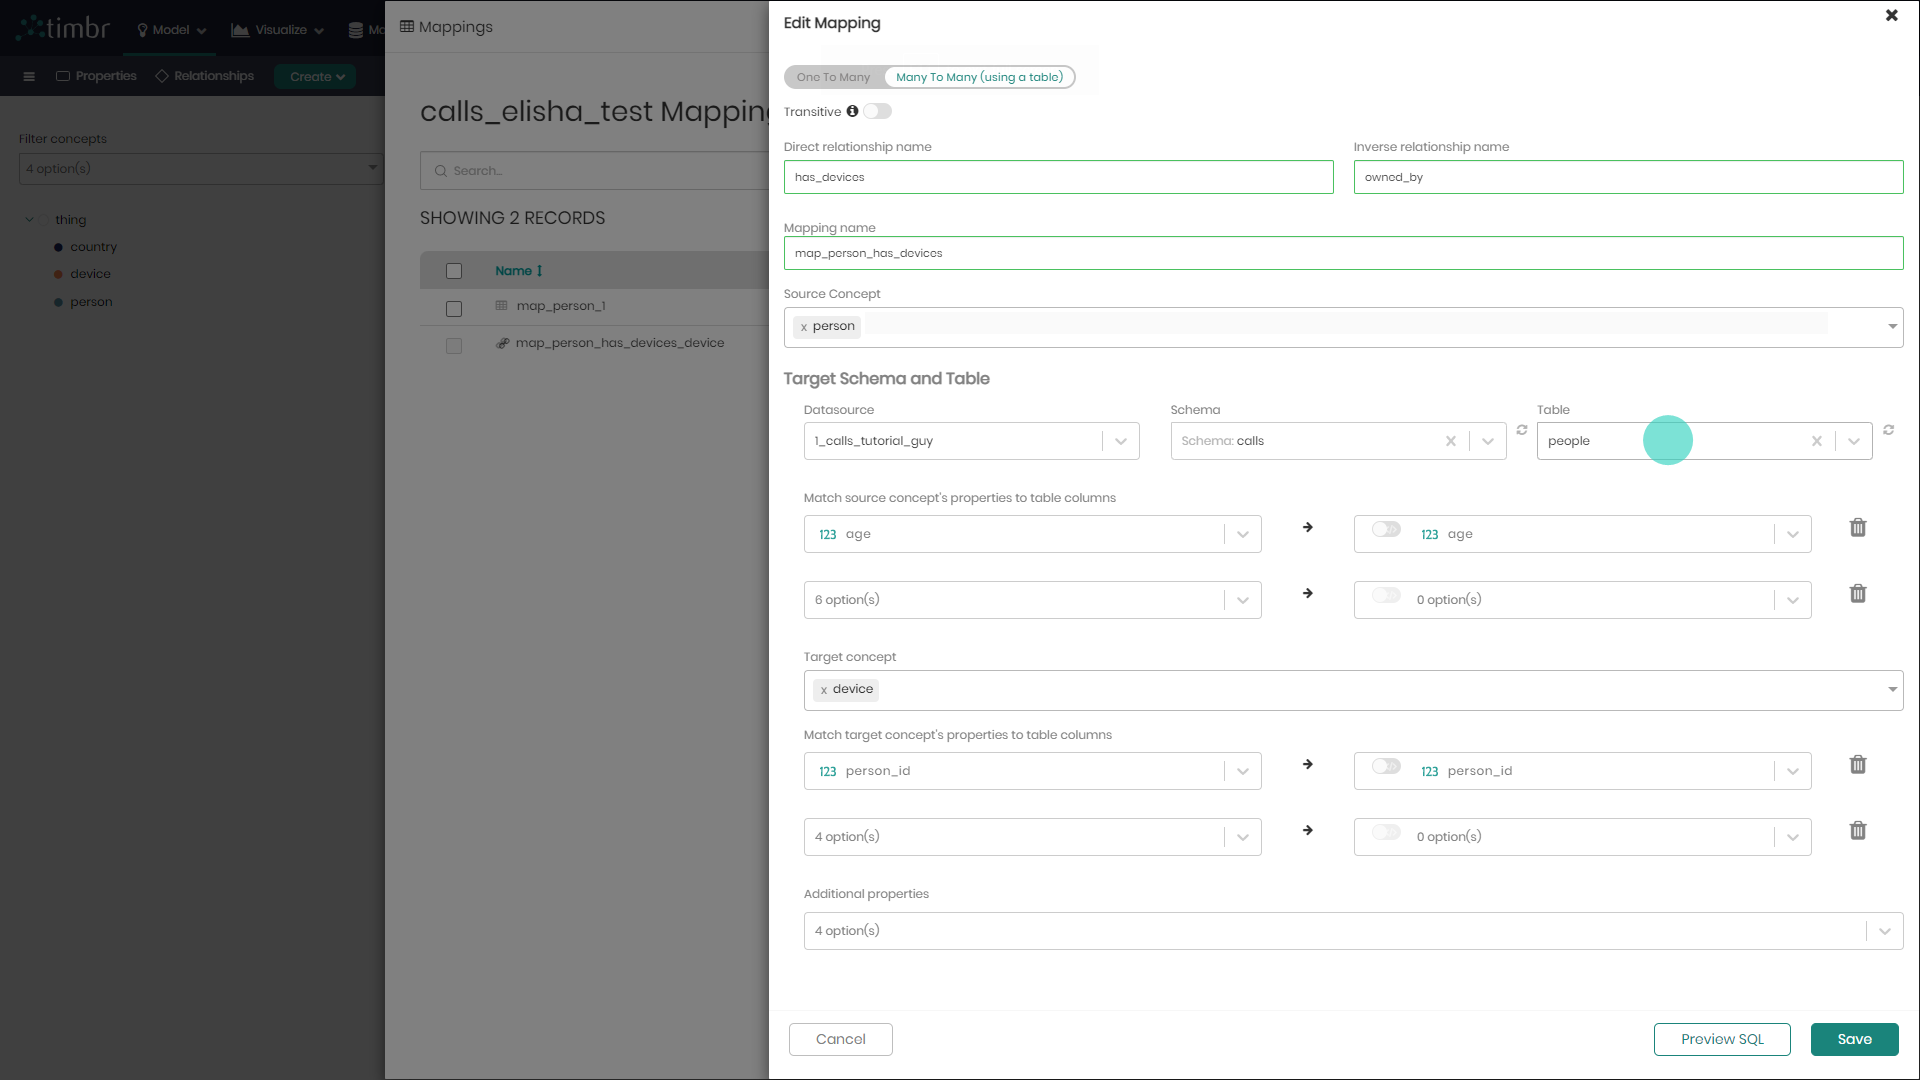Expand the Target concept dropdown

pos(1892,690)
